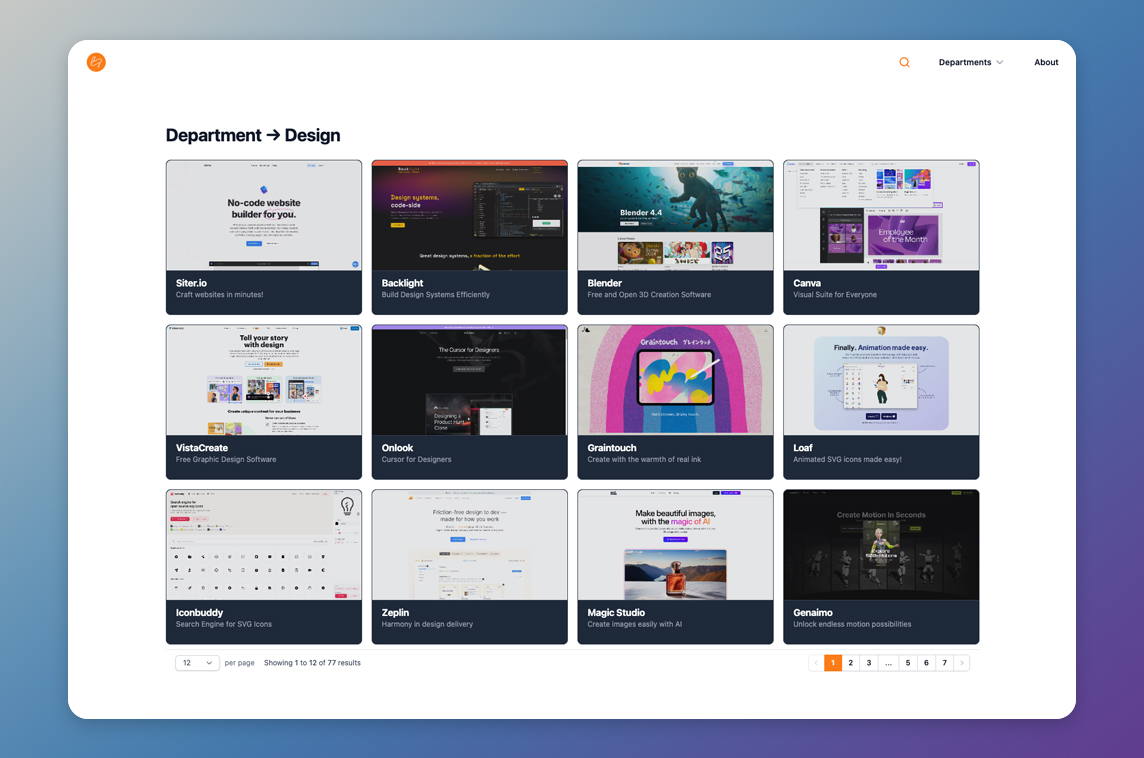Click the Siter.io title link
1144x758 pixels.
[191, 283]
